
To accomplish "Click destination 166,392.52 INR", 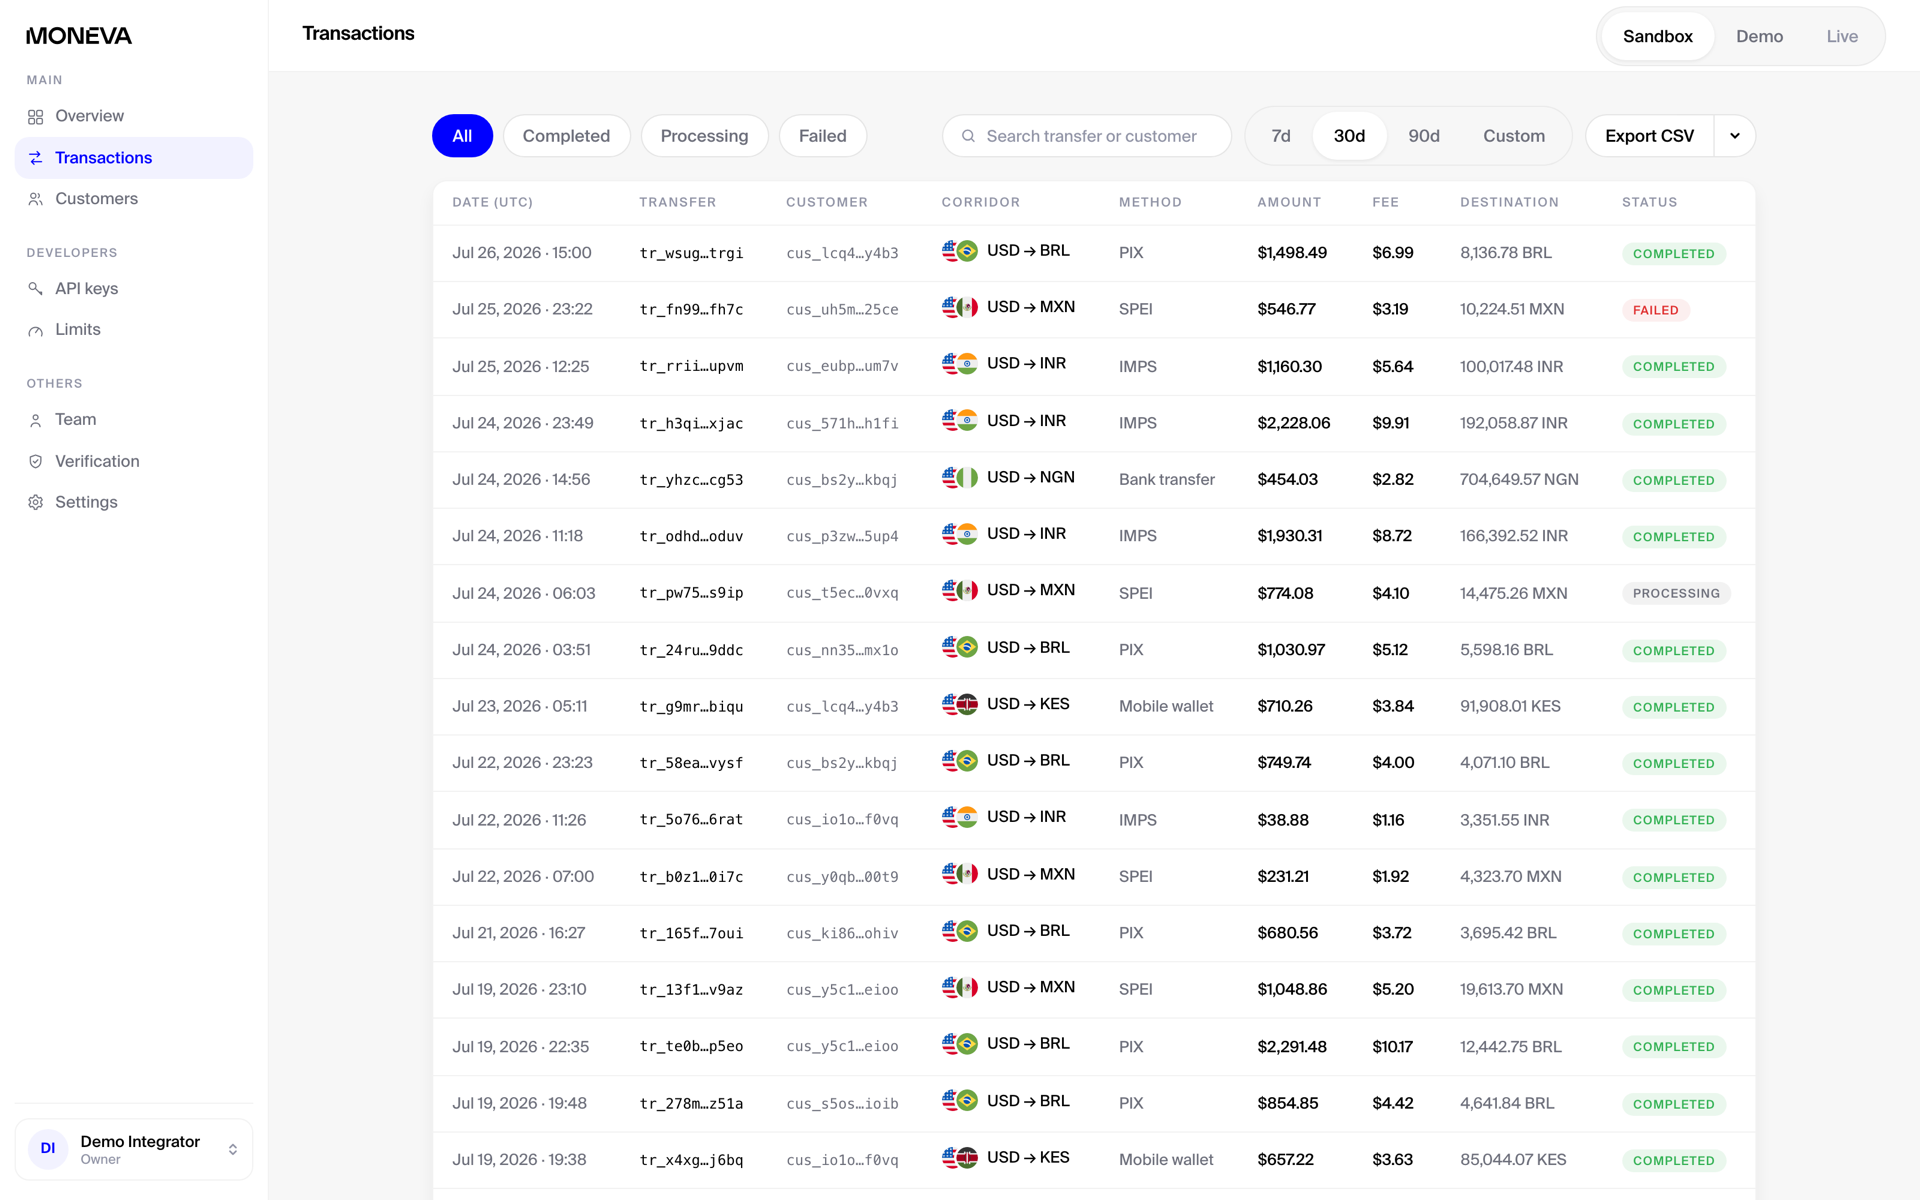I will point(1513,537).
